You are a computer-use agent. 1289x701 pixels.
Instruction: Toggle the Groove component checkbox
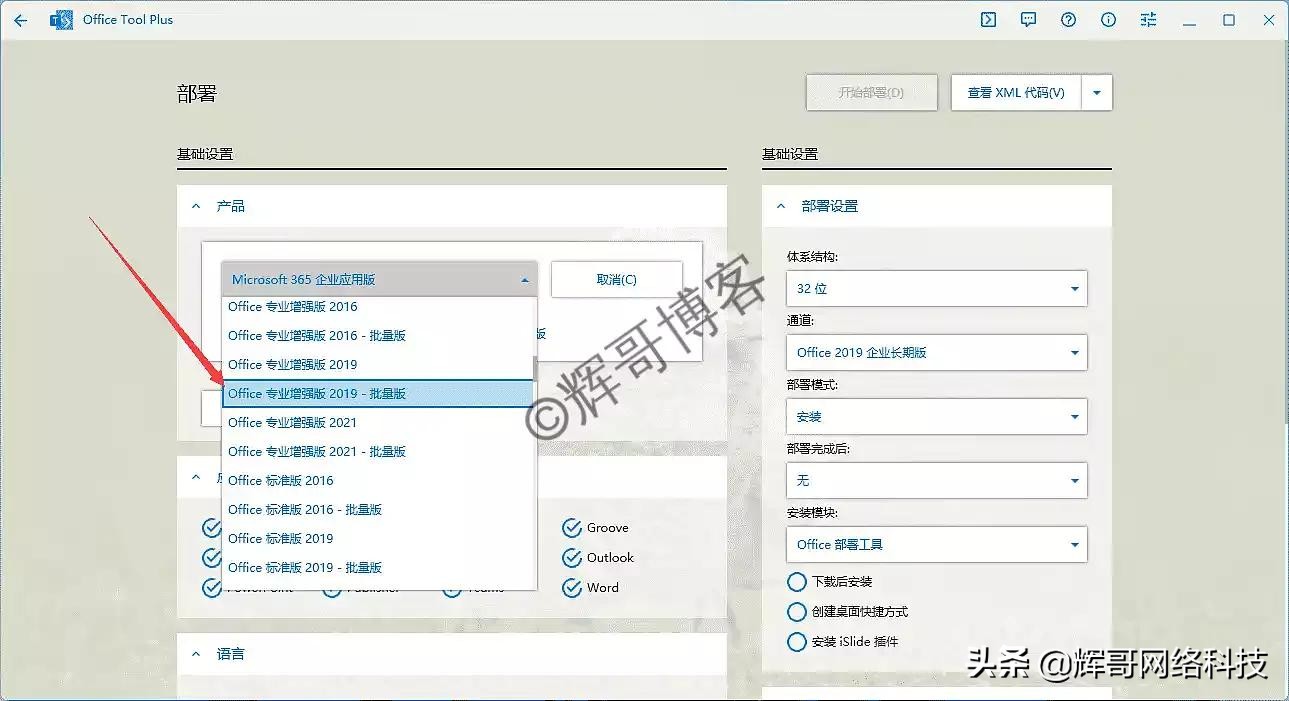572,527
